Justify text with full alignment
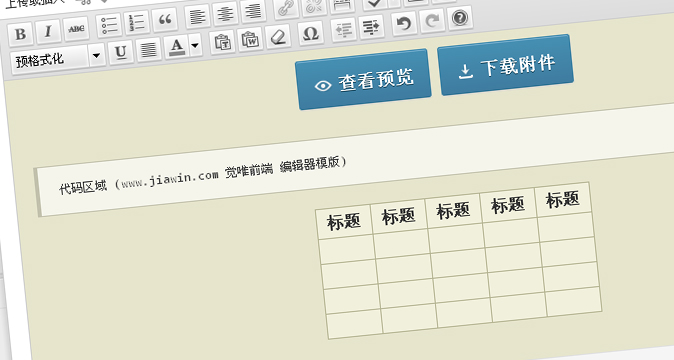 point(148,49)
